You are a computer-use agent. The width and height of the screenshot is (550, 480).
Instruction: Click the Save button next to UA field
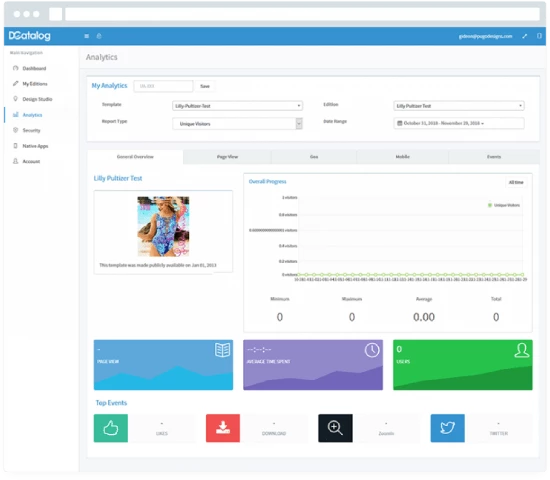[x=205, y=86]
